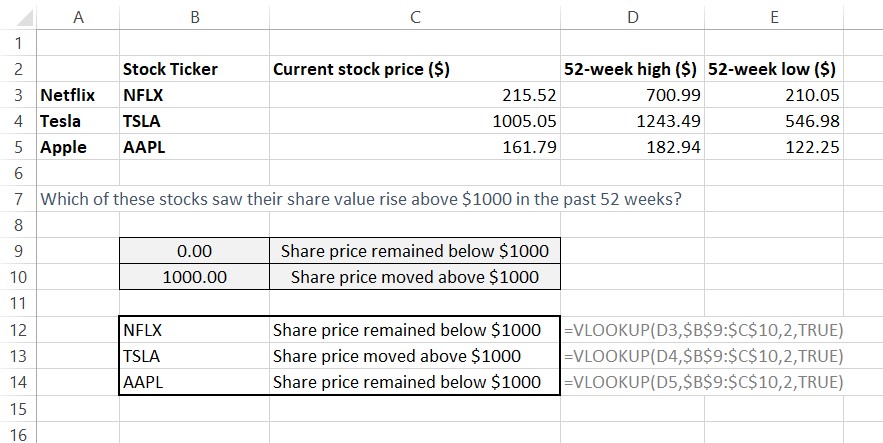Select column D header
This screenshot has width=883, height=443.
(x=632, y=17)
